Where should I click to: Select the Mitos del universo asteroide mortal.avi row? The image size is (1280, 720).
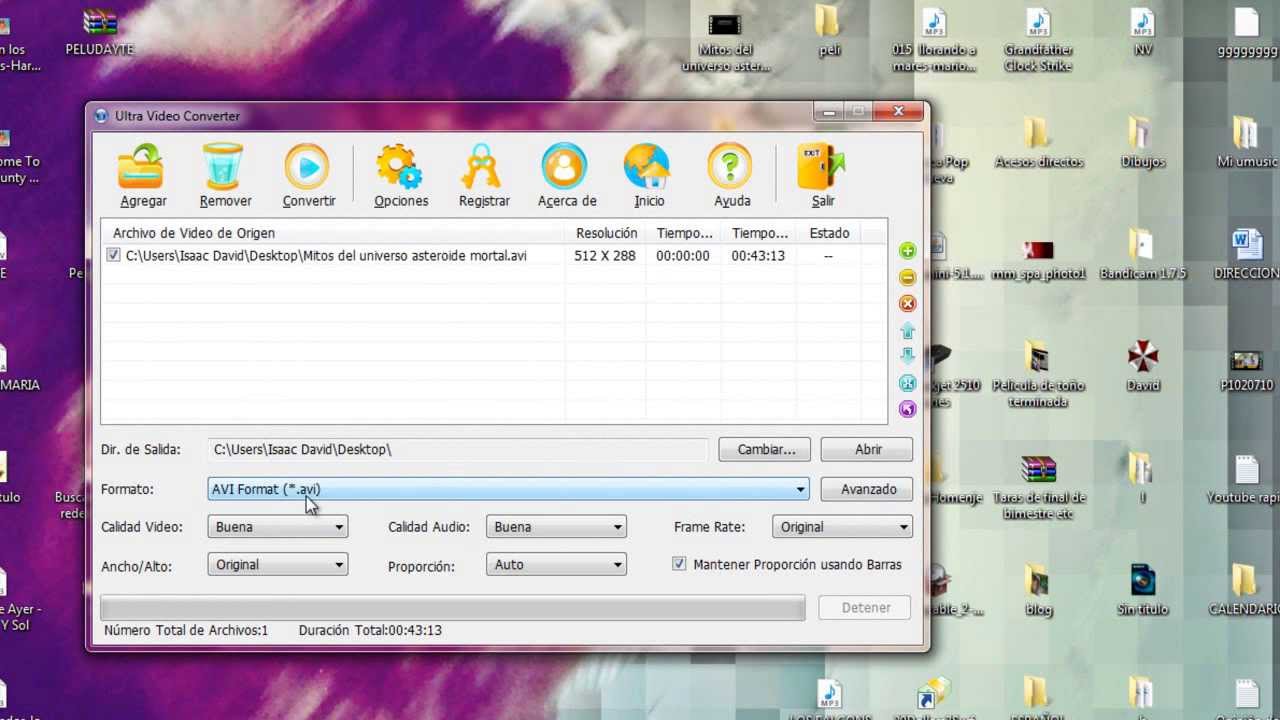494,256
